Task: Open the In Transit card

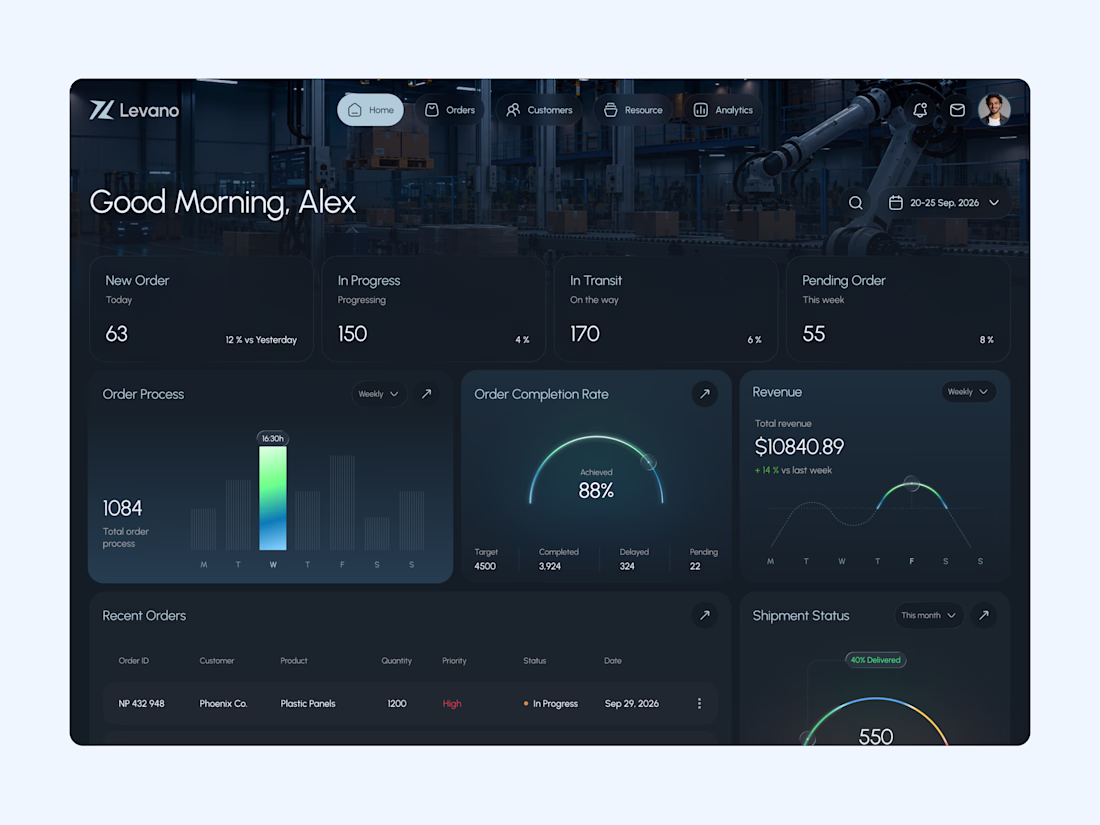Action: (x=666, y=309)
